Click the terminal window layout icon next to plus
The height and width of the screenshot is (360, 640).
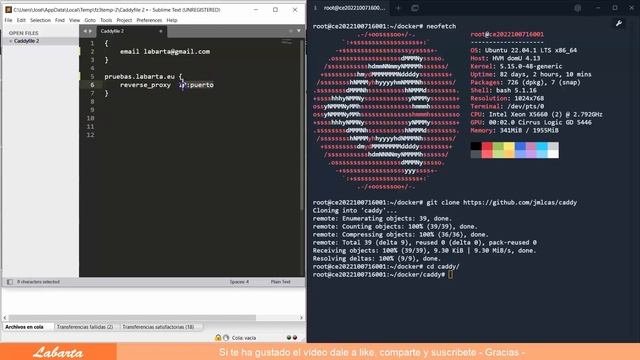(415, 8)
